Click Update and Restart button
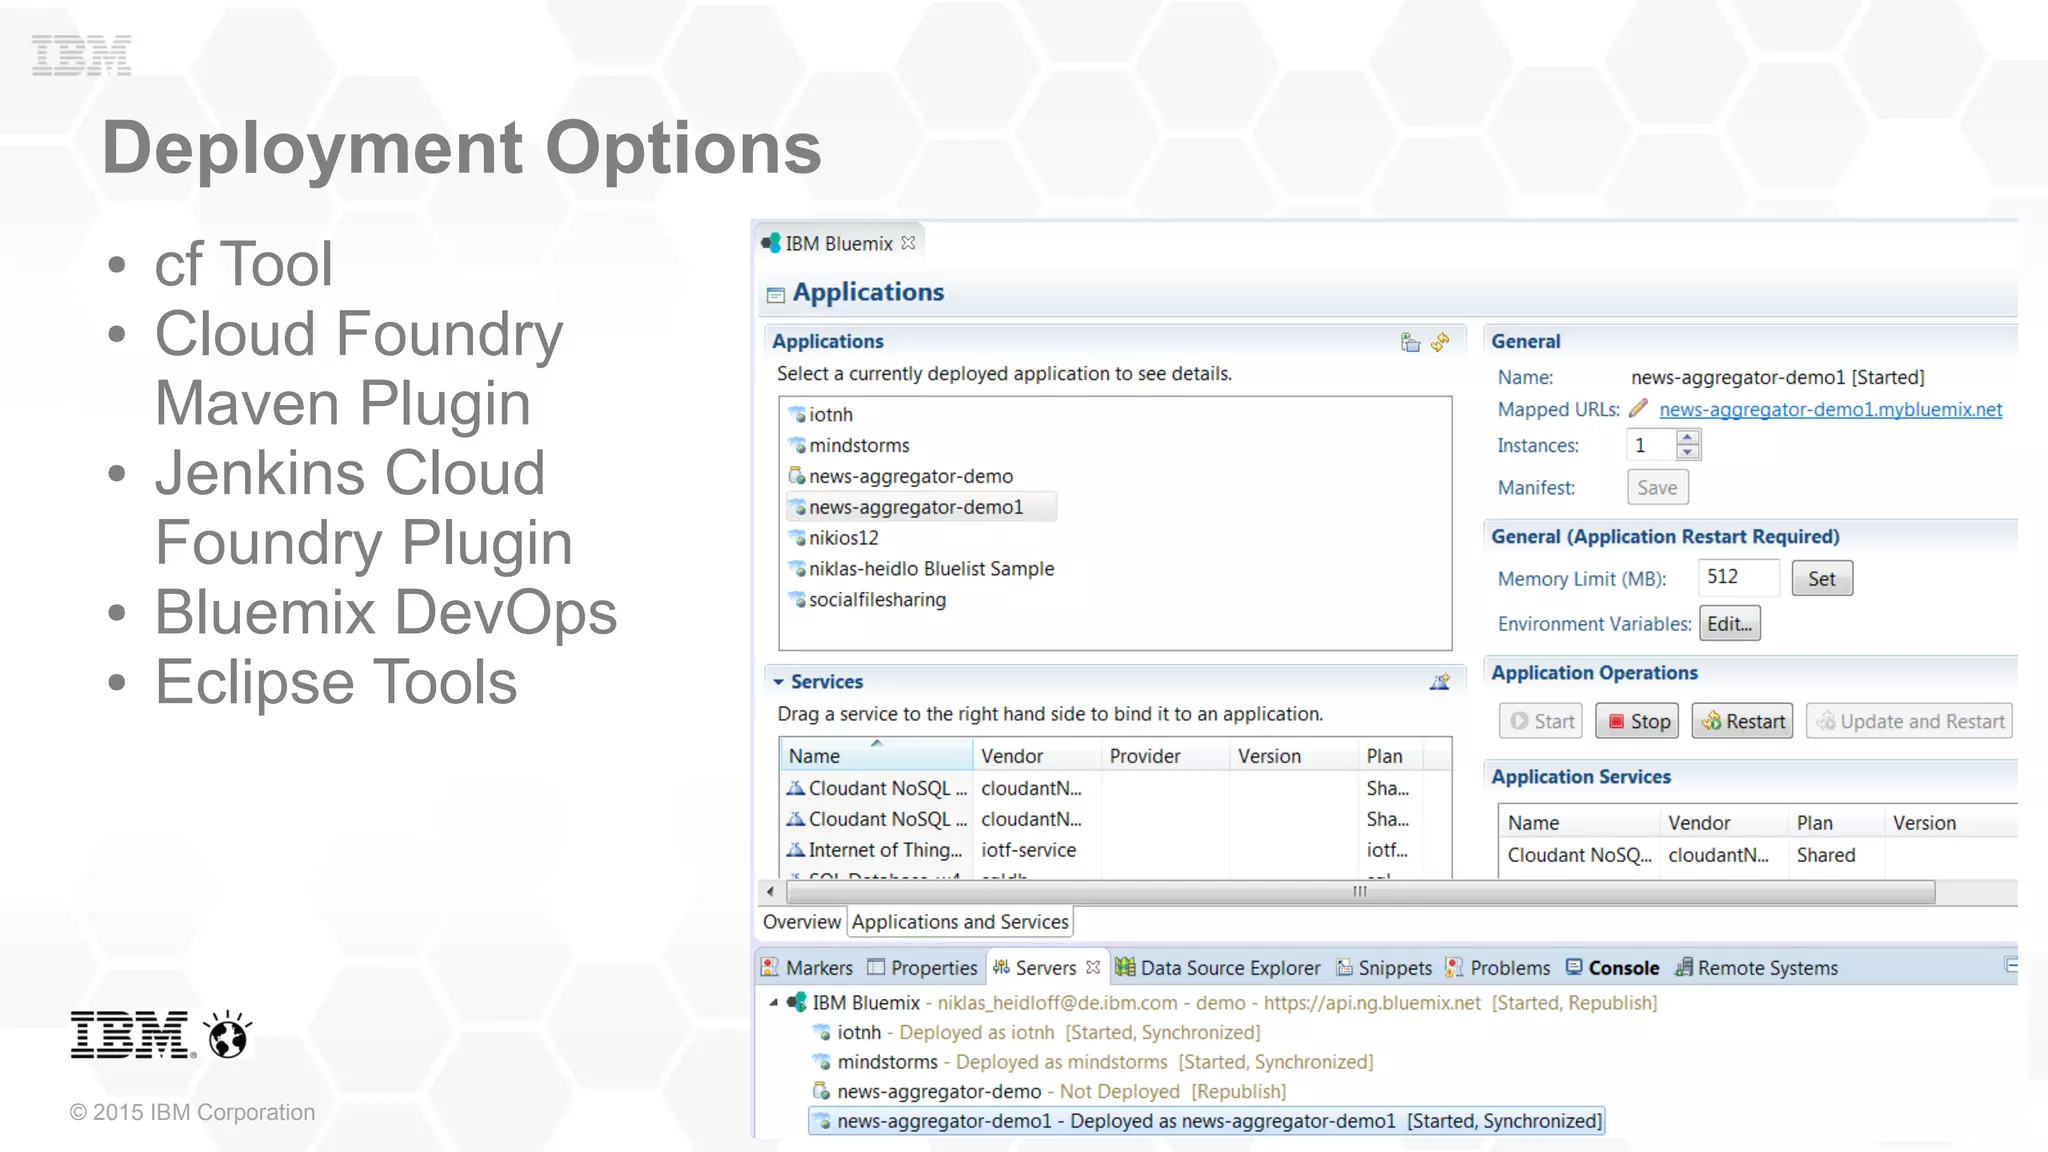This screenshot has height=1152, width=2048. click(x=1909, y=721)
